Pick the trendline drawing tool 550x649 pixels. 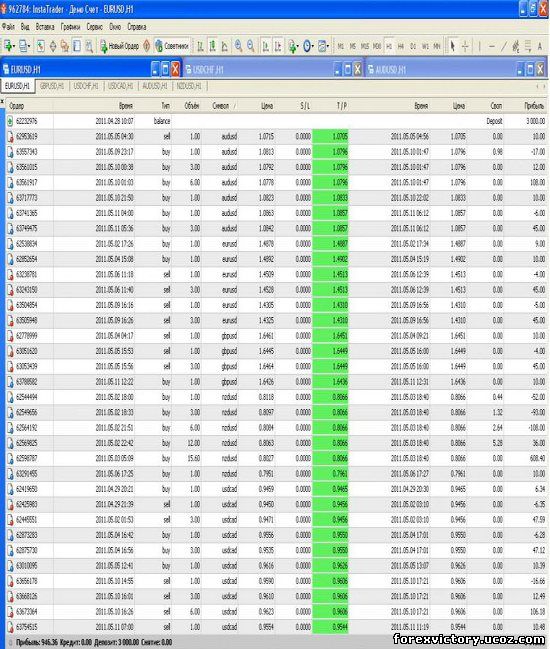(504, 46)
